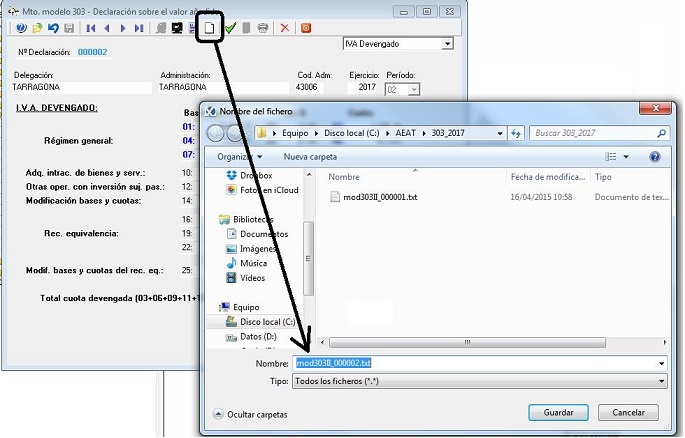685x438 pixels.
Task: Open the Nombre field dropdown arrow
Action: click(661, 363)
